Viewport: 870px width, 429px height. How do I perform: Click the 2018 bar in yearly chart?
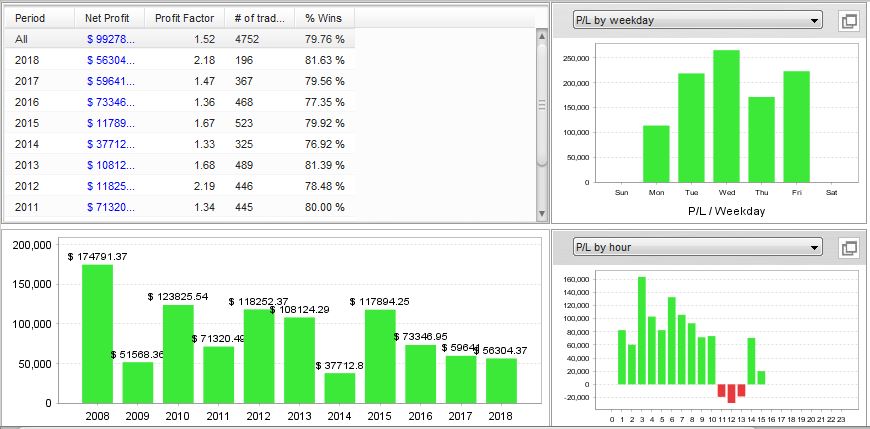pyautogui.click(x=502, y=381)
